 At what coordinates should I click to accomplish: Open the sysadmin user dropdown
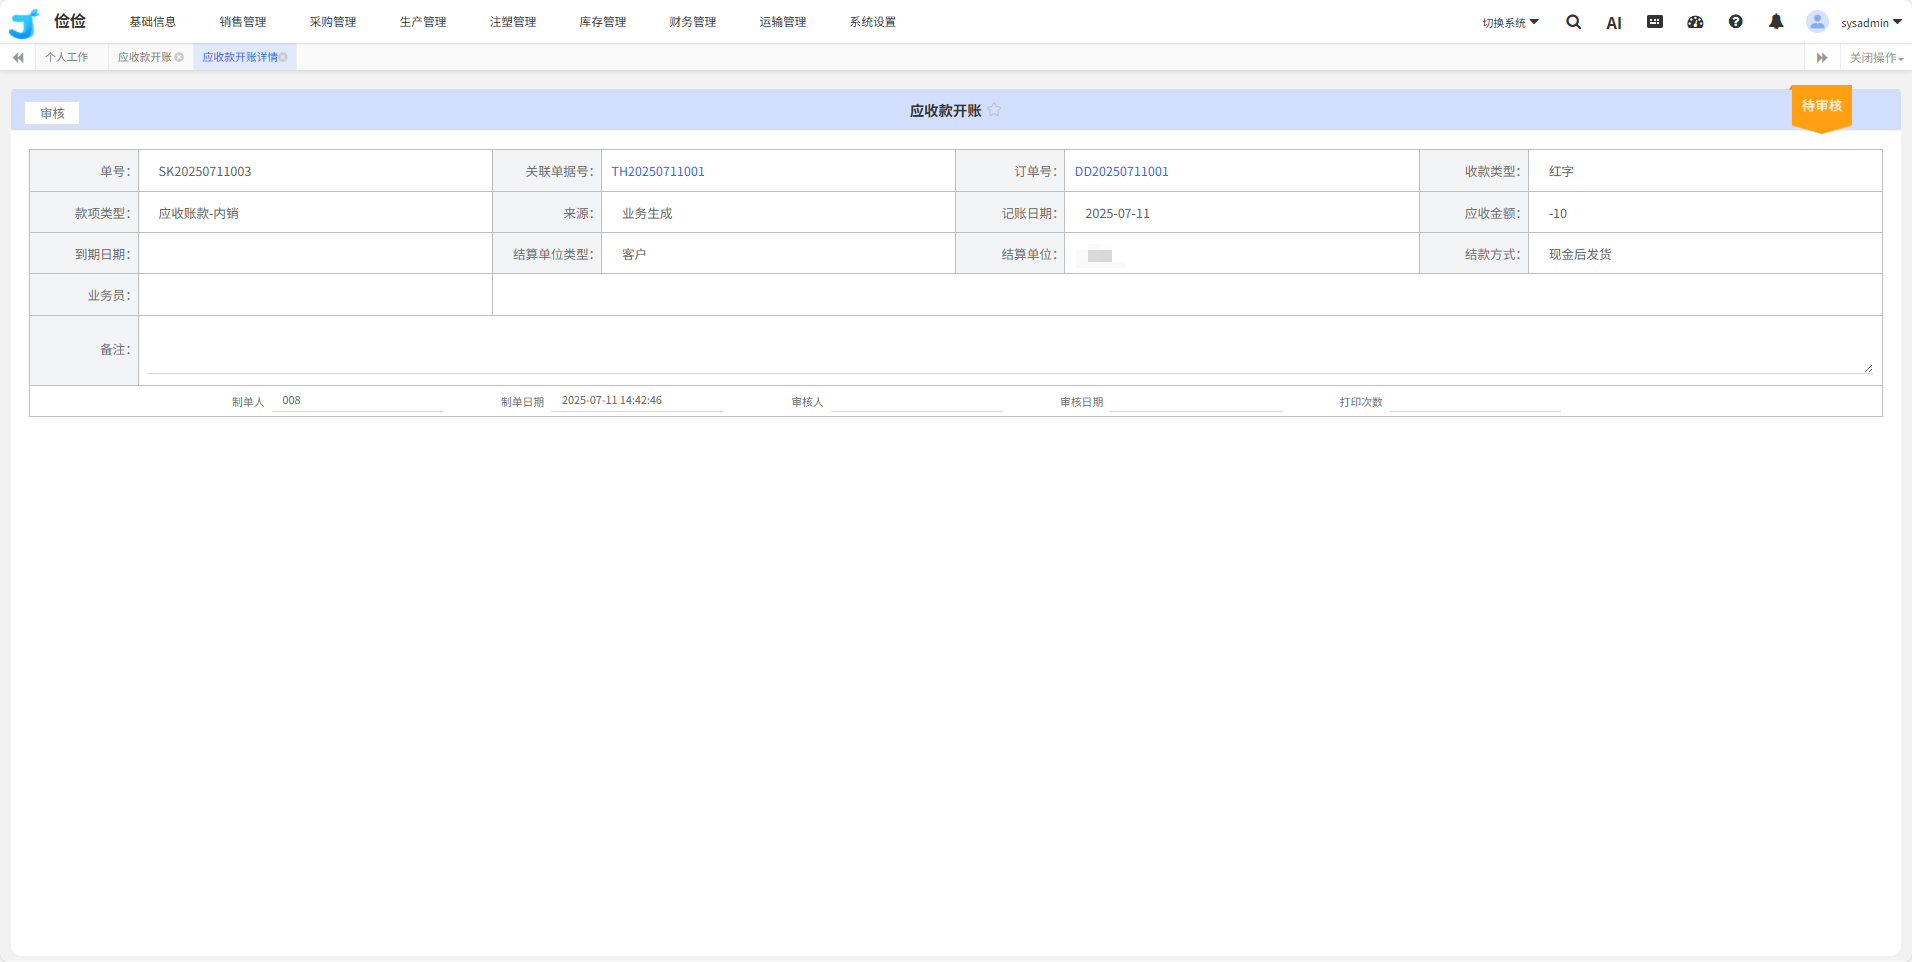[1868, 22]
